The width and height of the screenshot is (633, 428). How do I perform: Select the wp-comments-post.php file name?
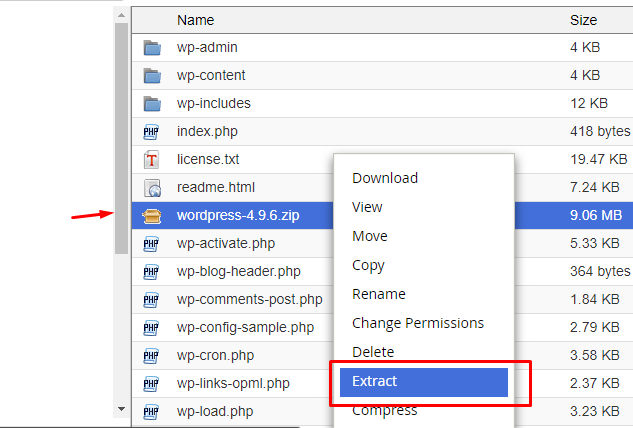pos(249,300)
